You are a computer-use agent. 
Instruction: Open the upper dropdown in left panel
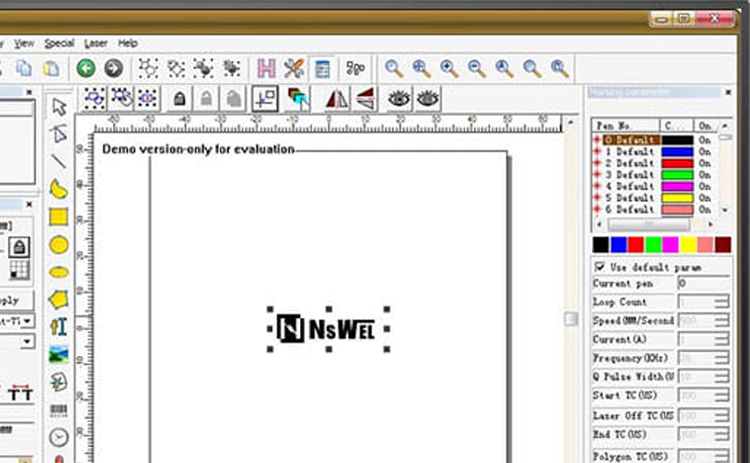pyautogui.click(x=27, y=320)
